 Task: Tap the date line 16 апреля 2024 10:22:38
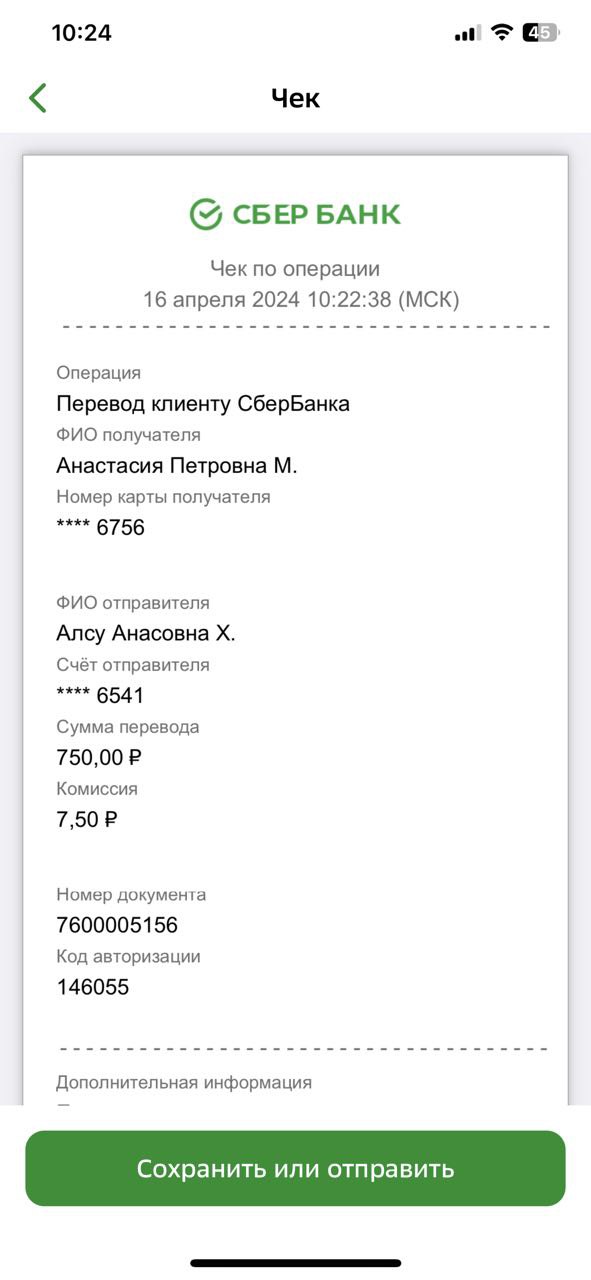[x=301, y=299]
